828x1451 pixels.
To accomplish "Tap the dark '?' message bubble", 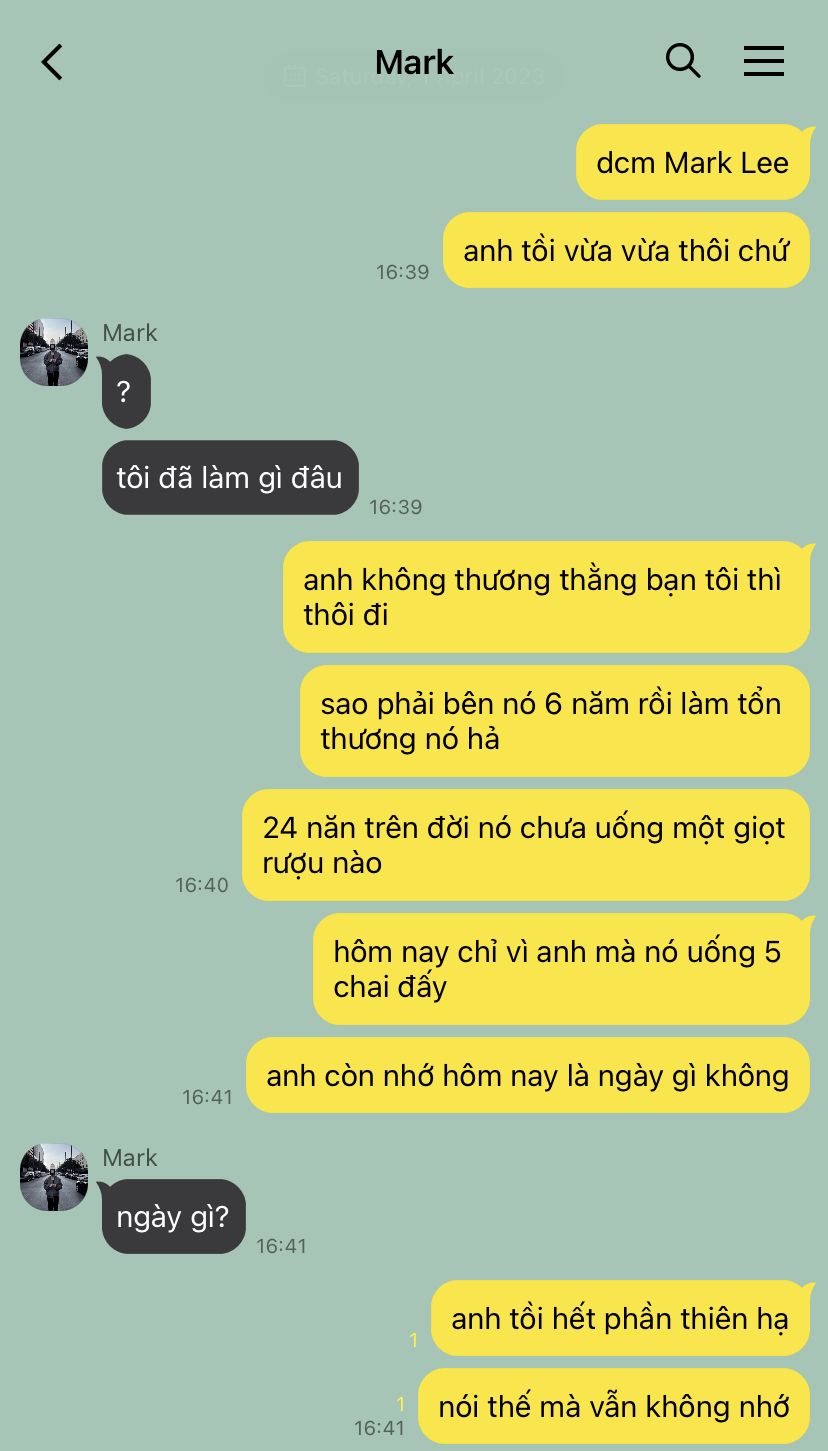I will click(x=125, y=391).
